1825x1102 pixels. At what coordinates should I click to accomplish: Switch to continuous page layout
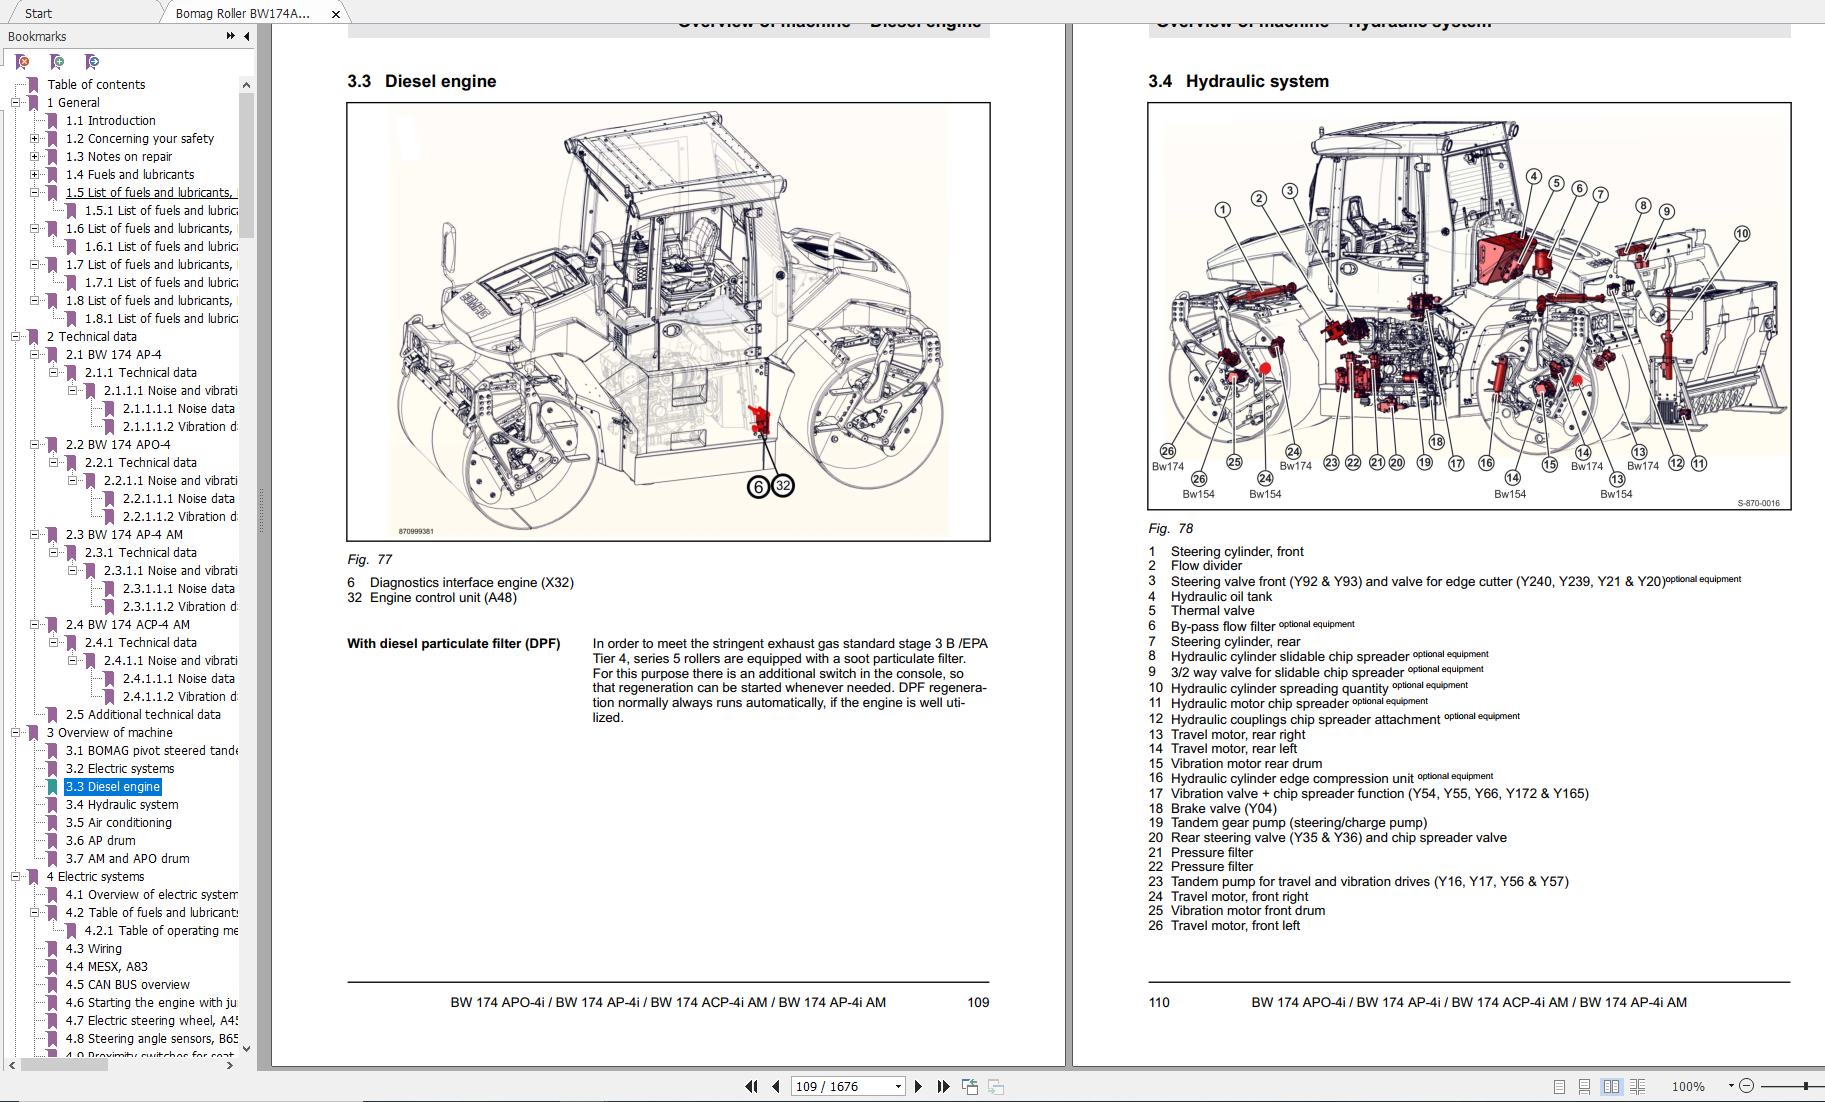[x=1584, y=1086]
